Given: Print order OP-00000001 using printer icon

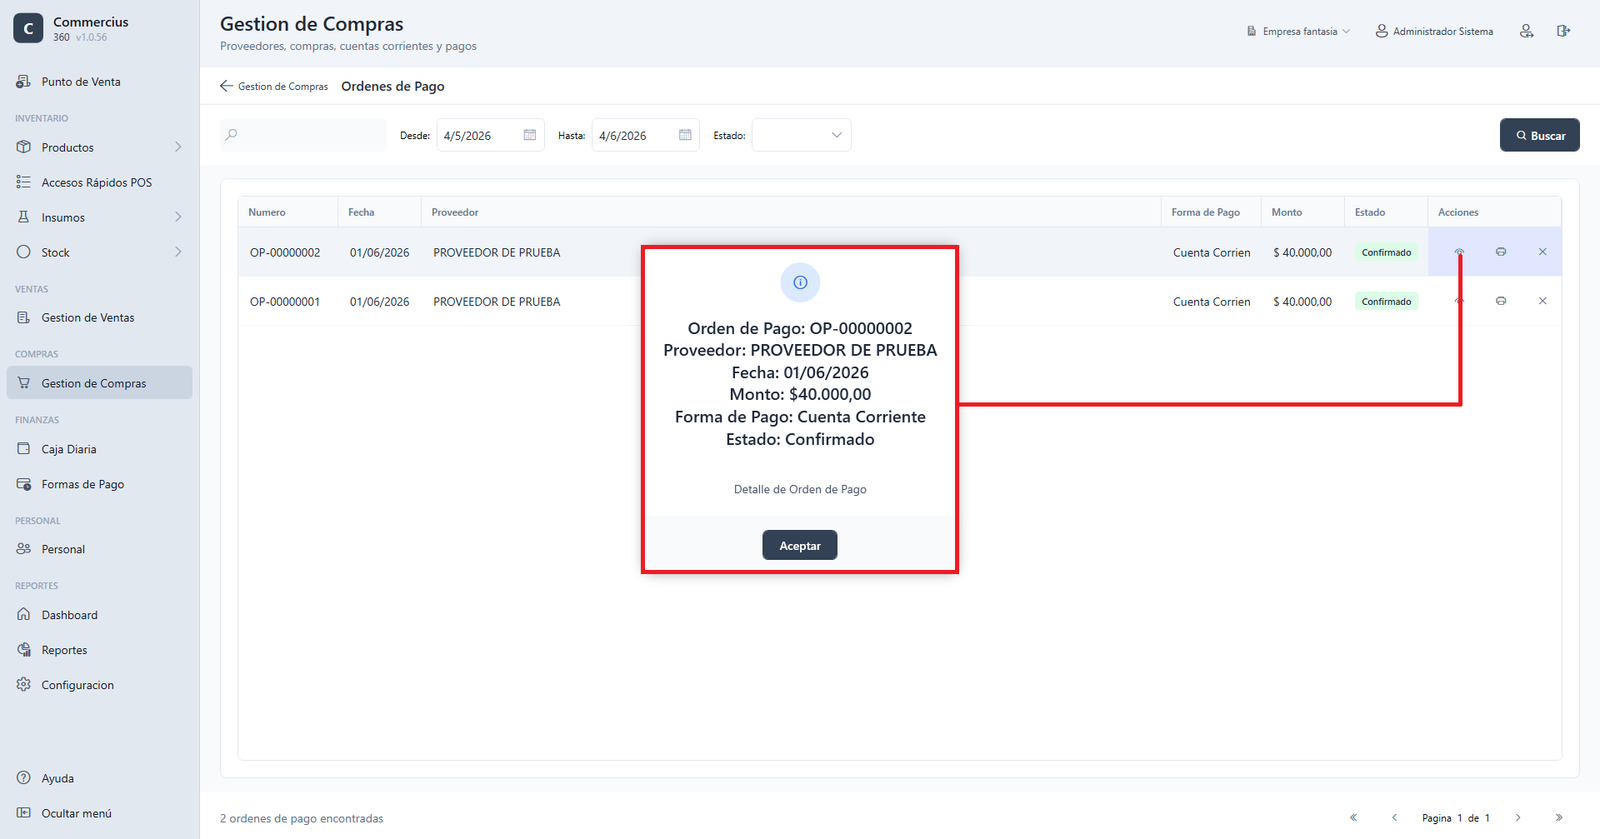Looking at the screenshot, I should [x=1501, y=301].
